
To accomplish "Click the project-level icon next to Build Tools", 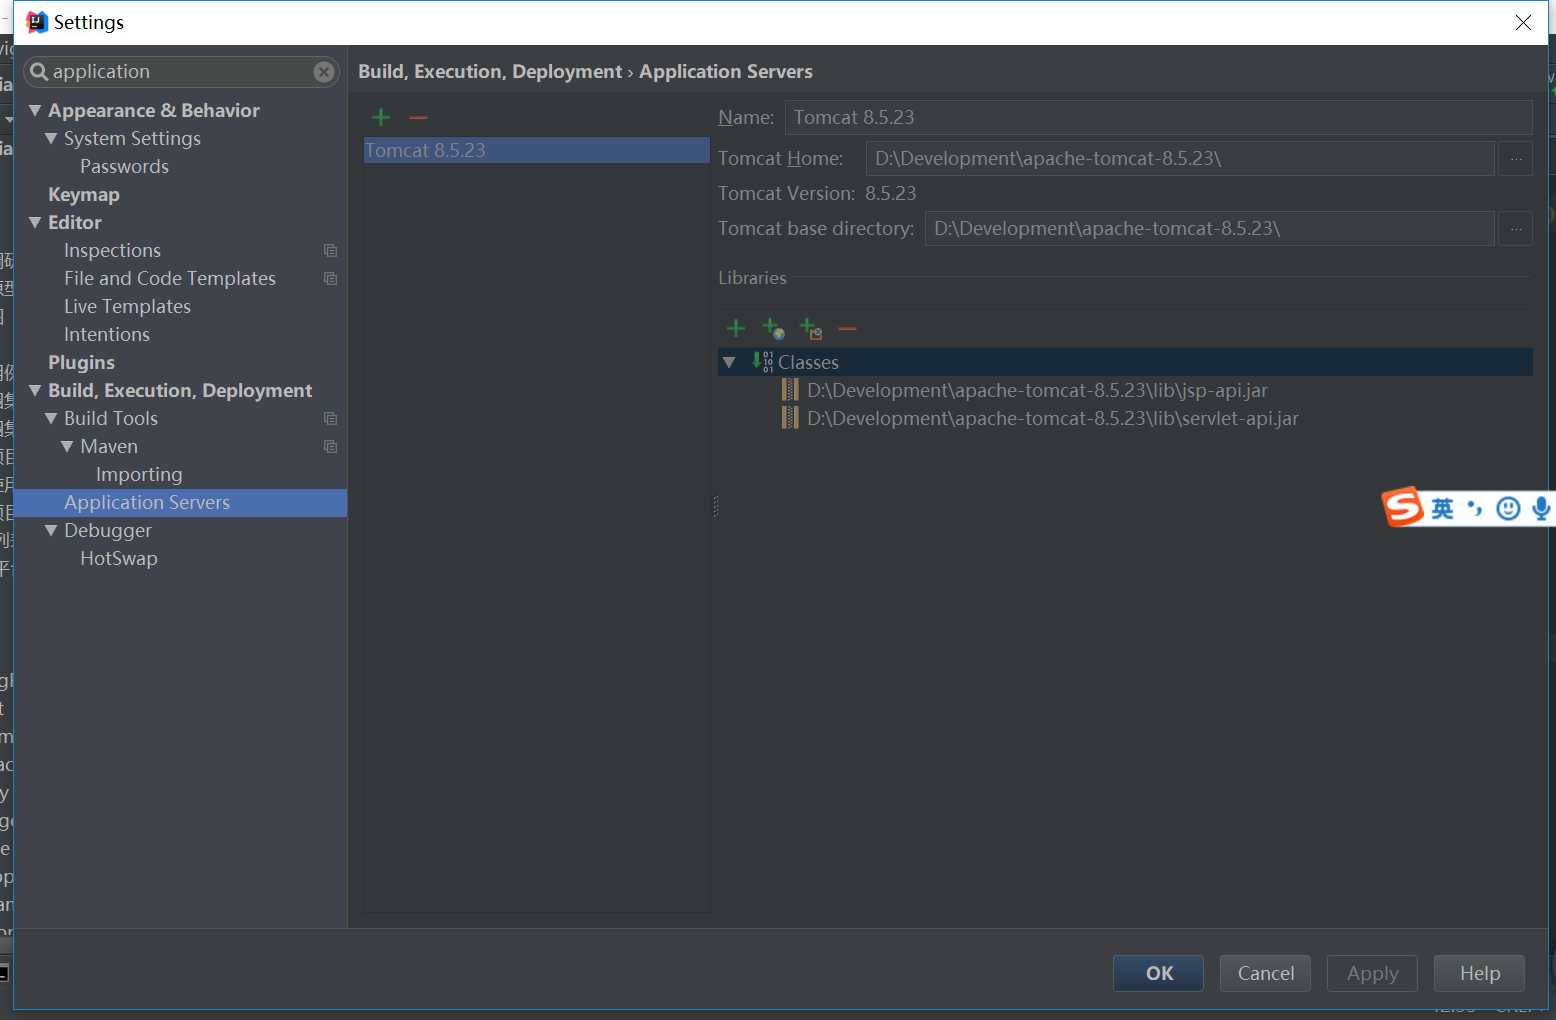I will pos(331,419).
